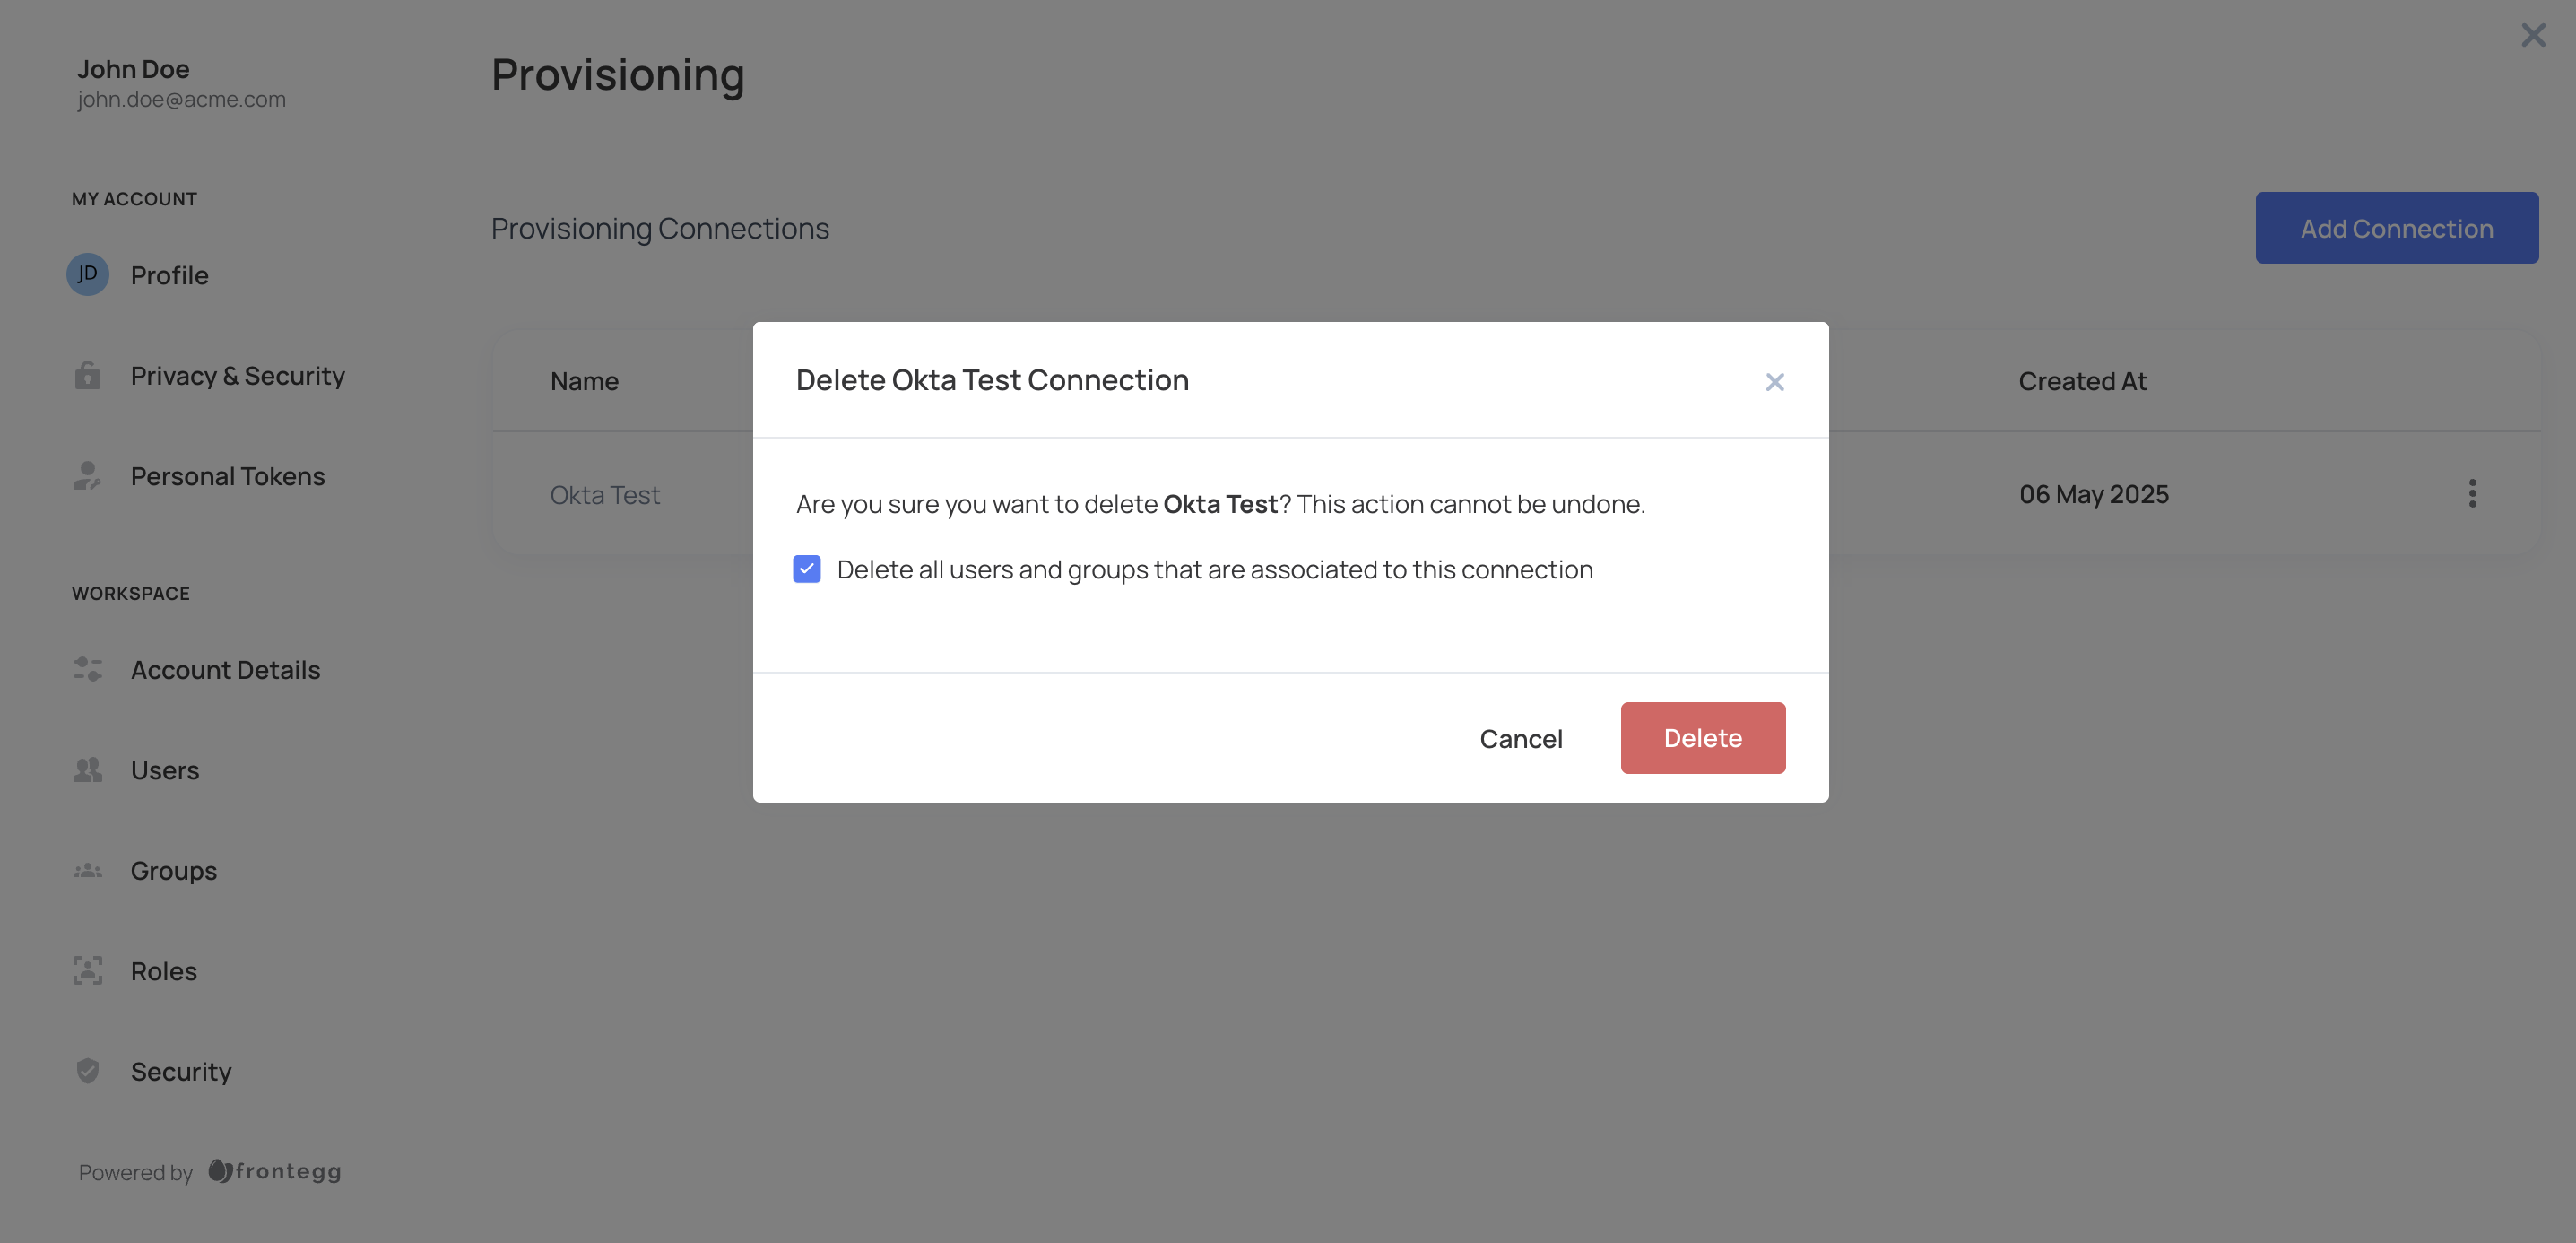Viewport: 2576px width, 1243px height.
Task: Click the Add Connection button
Action: (2396, 228)
